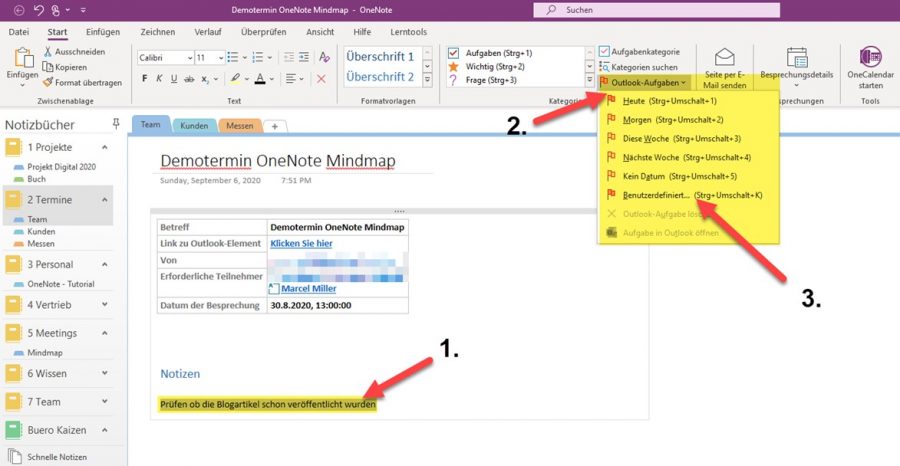Open the Calibri font dropdown

(189, 58)
